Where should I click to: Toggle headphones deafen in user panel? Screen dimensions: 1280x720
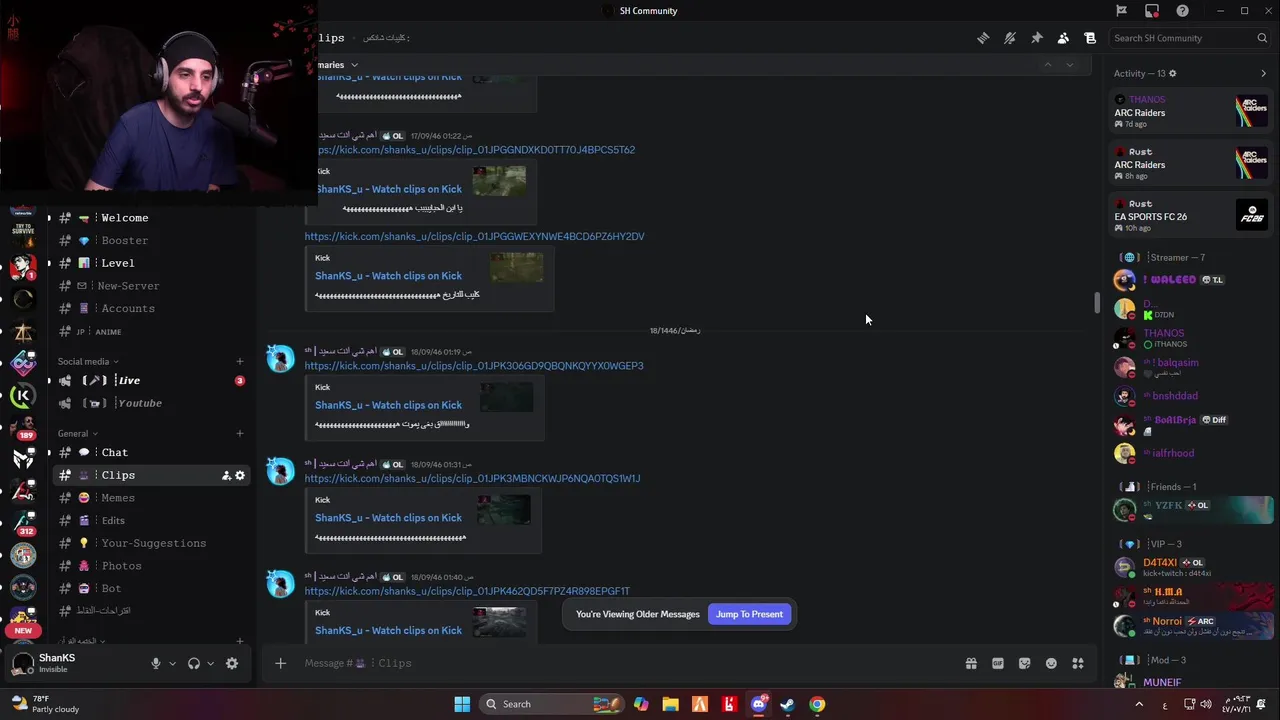[194, 663]
